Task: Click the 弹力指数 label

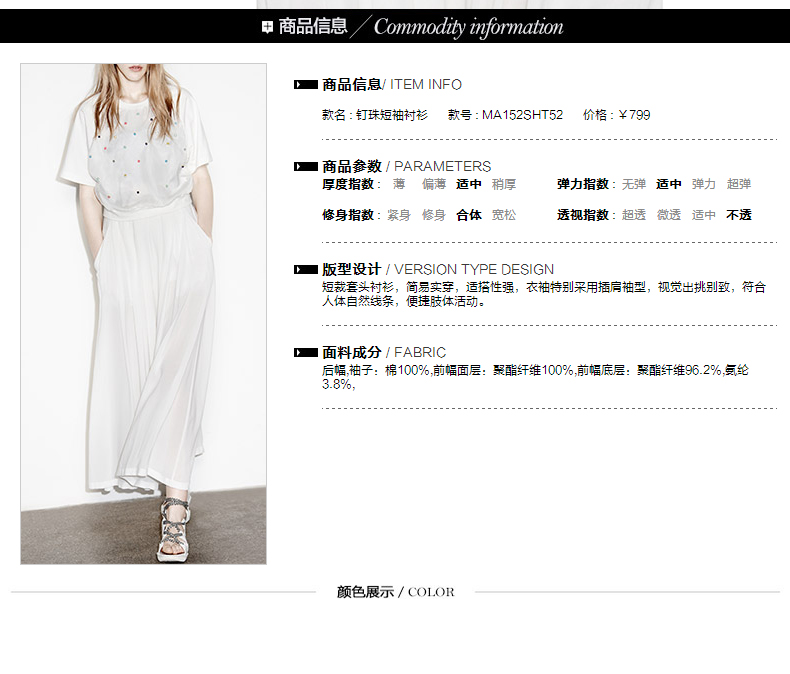Action: [583, 184]
